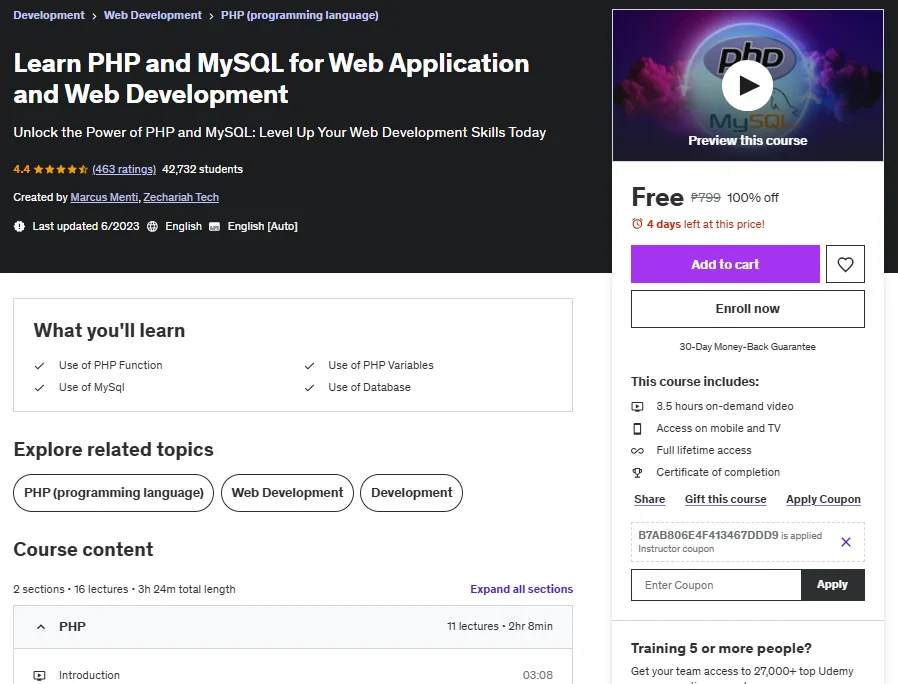The image size is (898, 684).
Task: Click the applied coupon code B7AB806E4F413467DDD9
Action: 708,535
